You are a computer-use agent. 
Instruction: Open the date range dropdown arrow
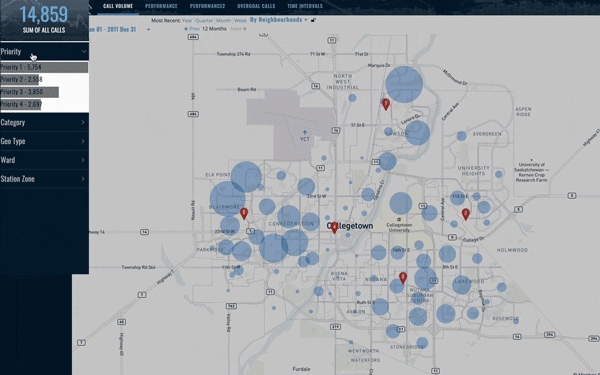pos(148,29)
